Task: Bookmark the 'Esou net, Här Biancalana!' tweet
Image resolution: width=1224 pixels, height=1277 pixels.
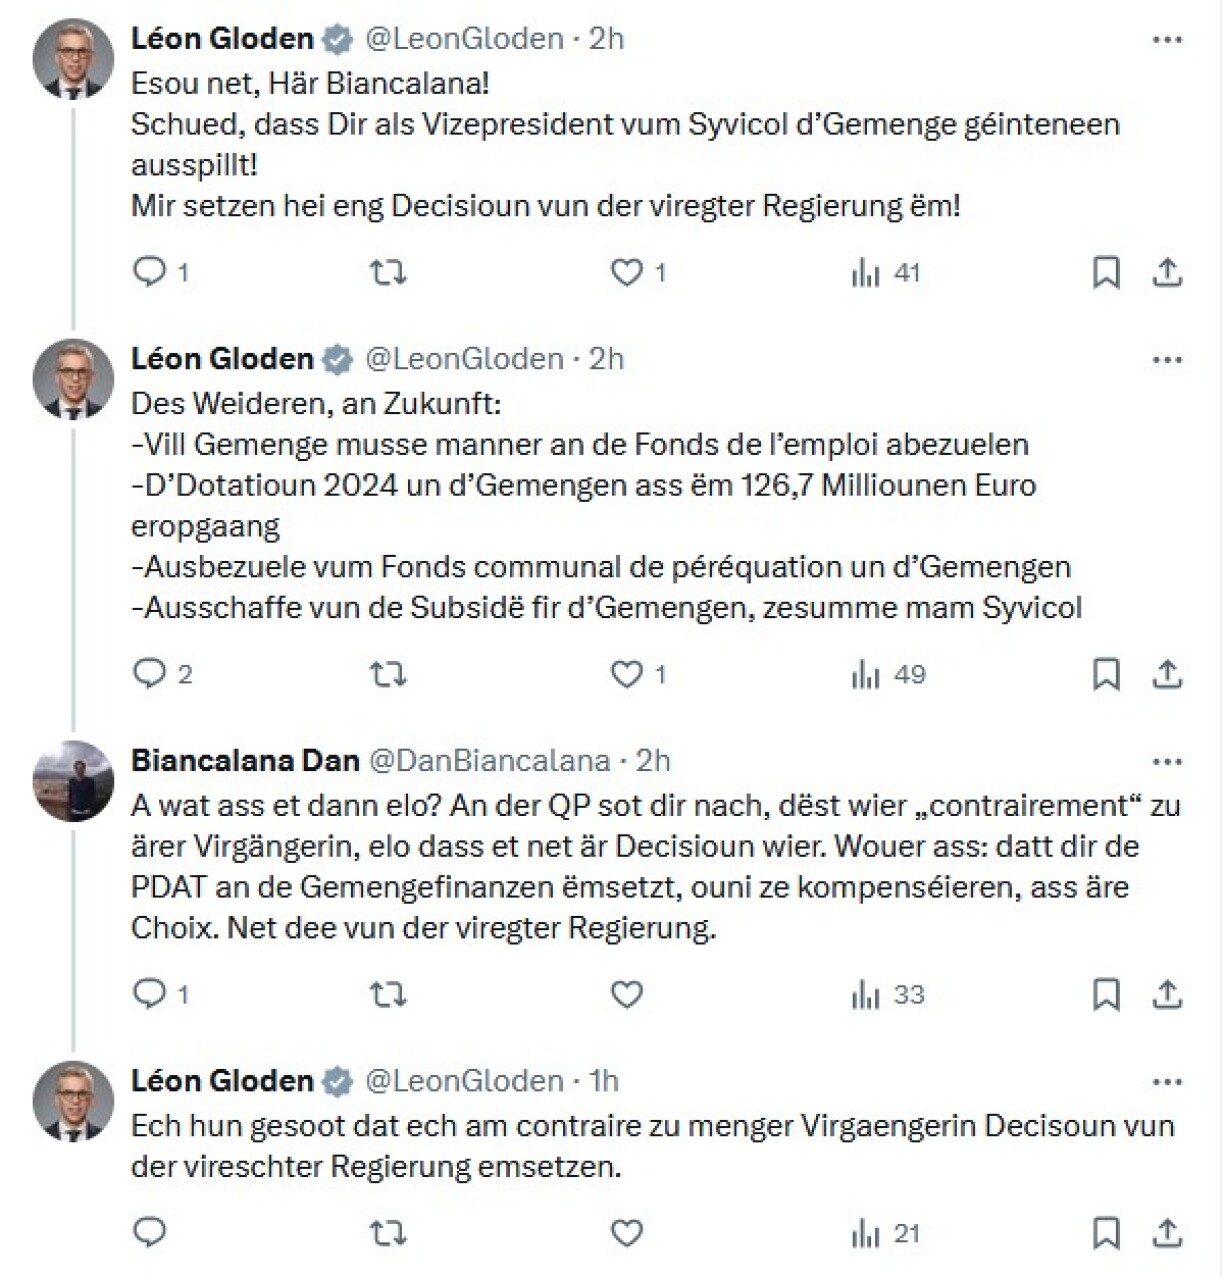Action: point(1106,272)
